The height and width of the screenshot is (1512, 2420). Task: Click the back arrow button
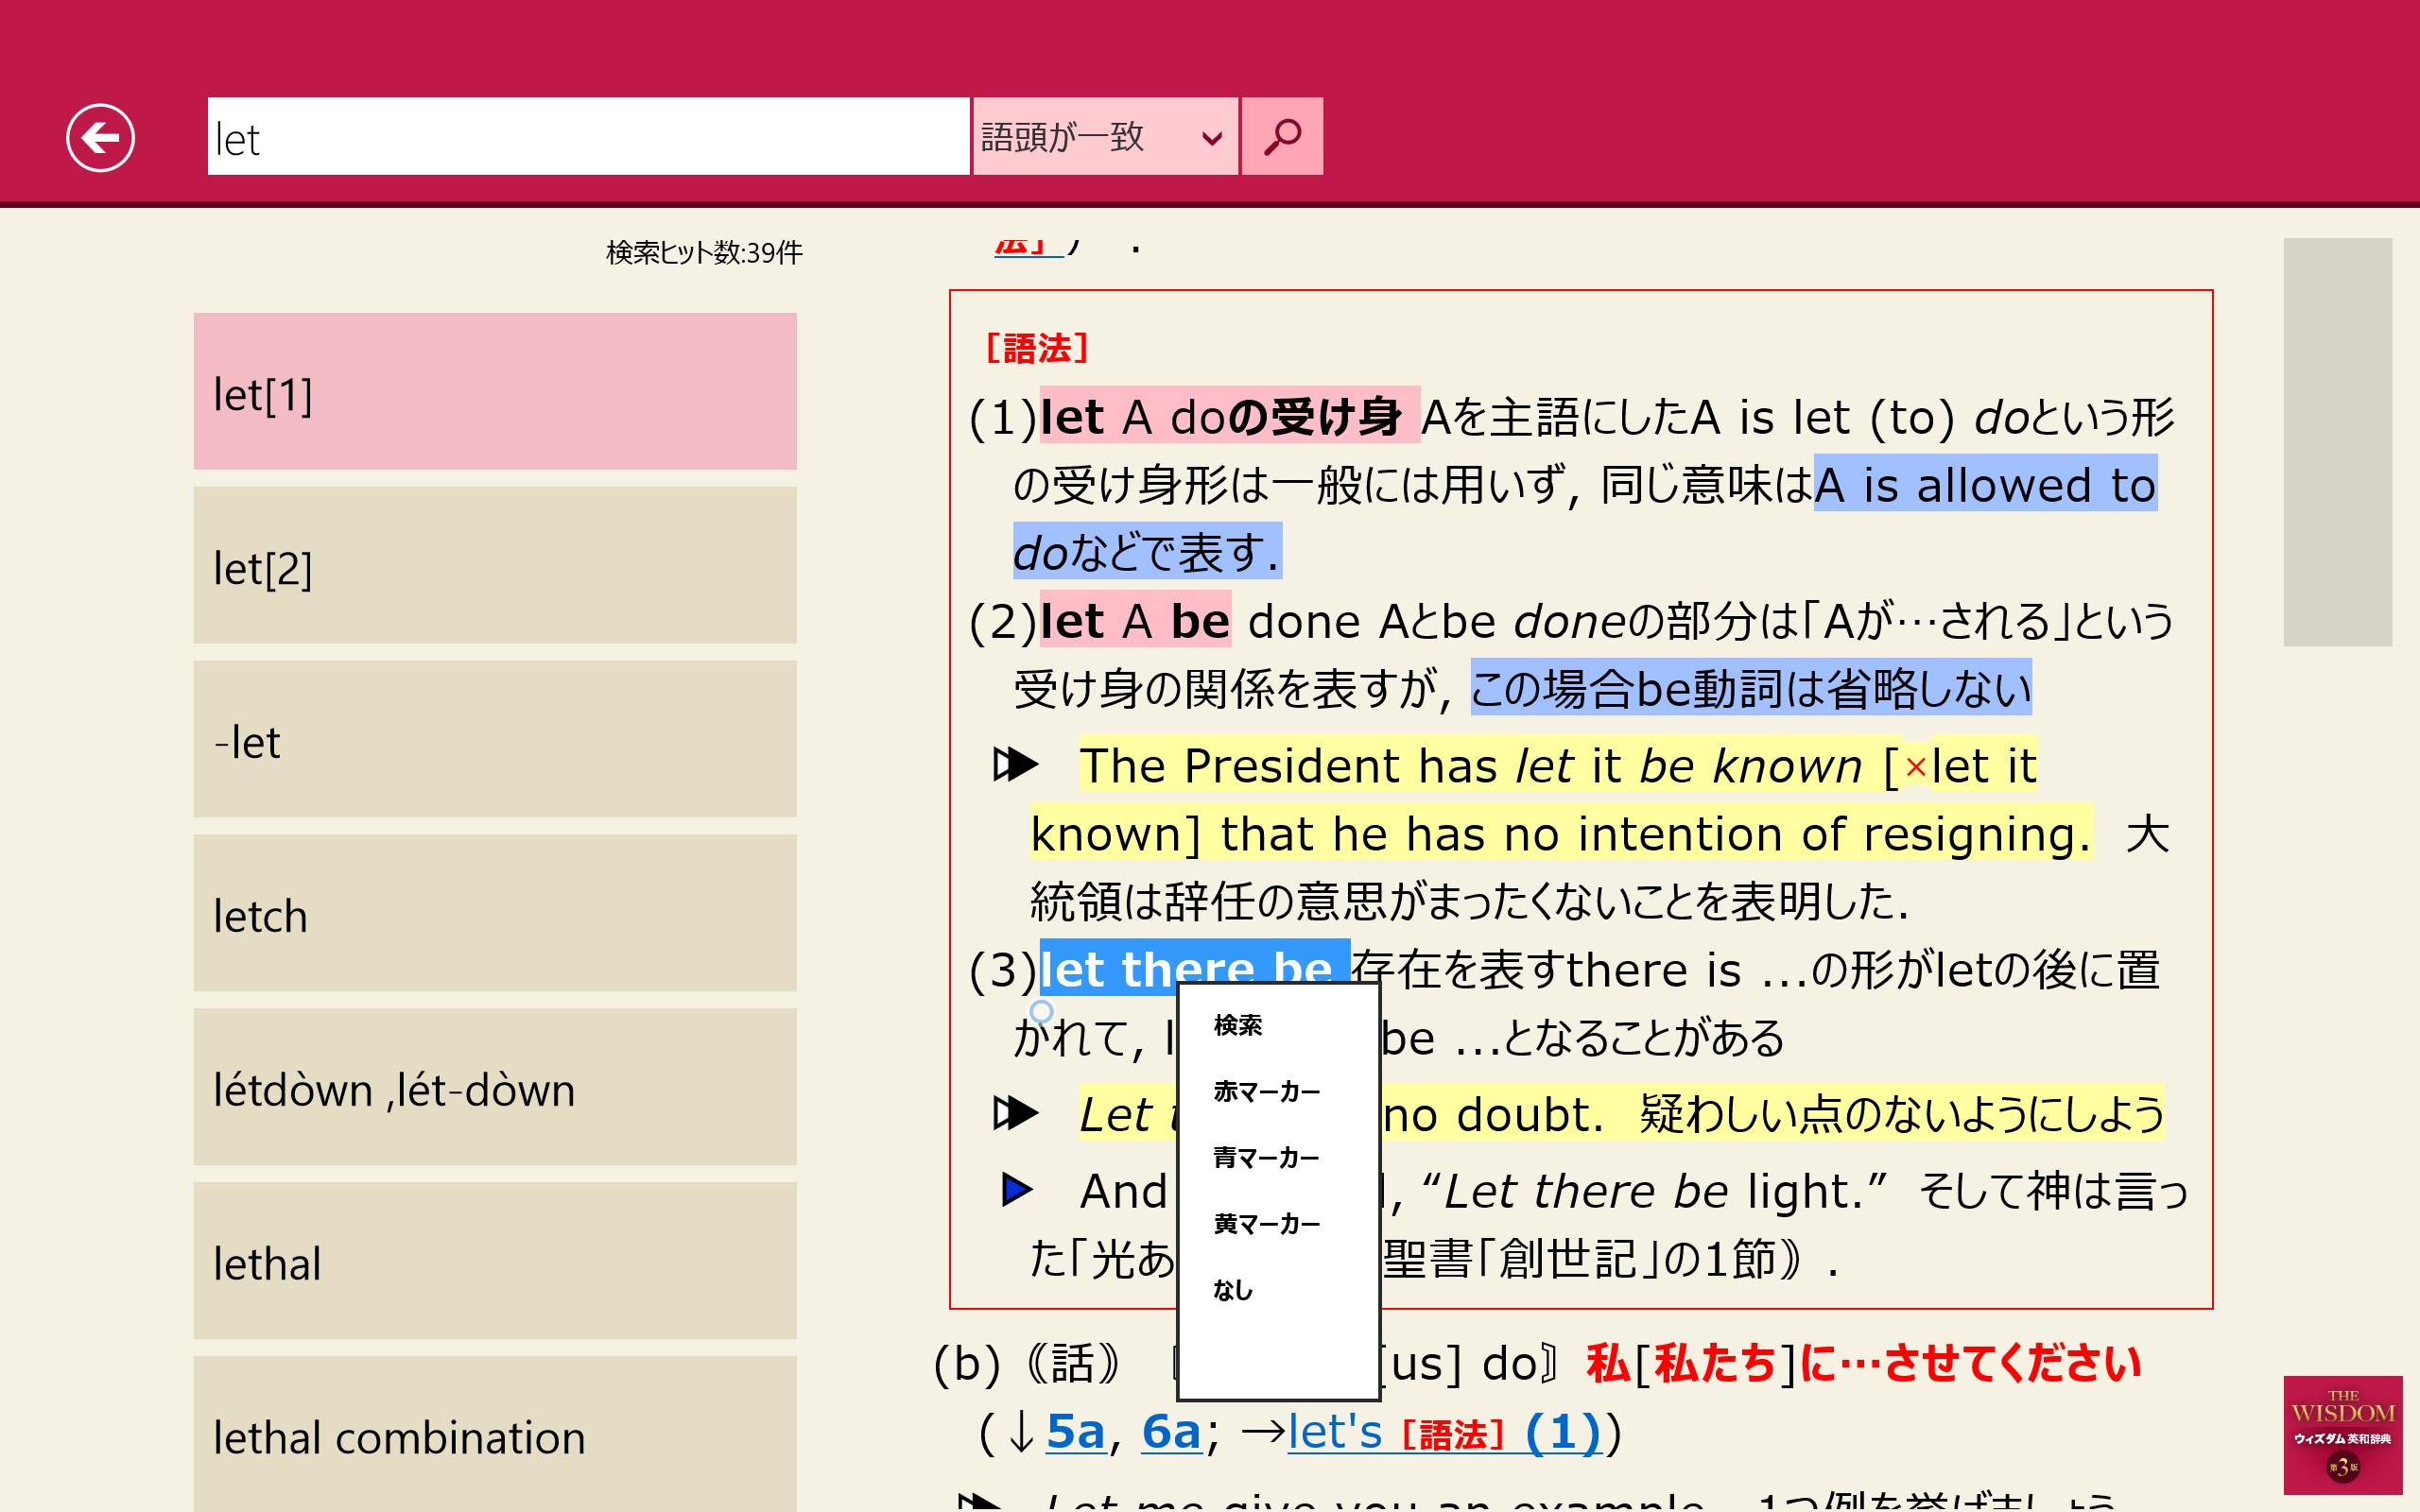(x=100, y=138)
